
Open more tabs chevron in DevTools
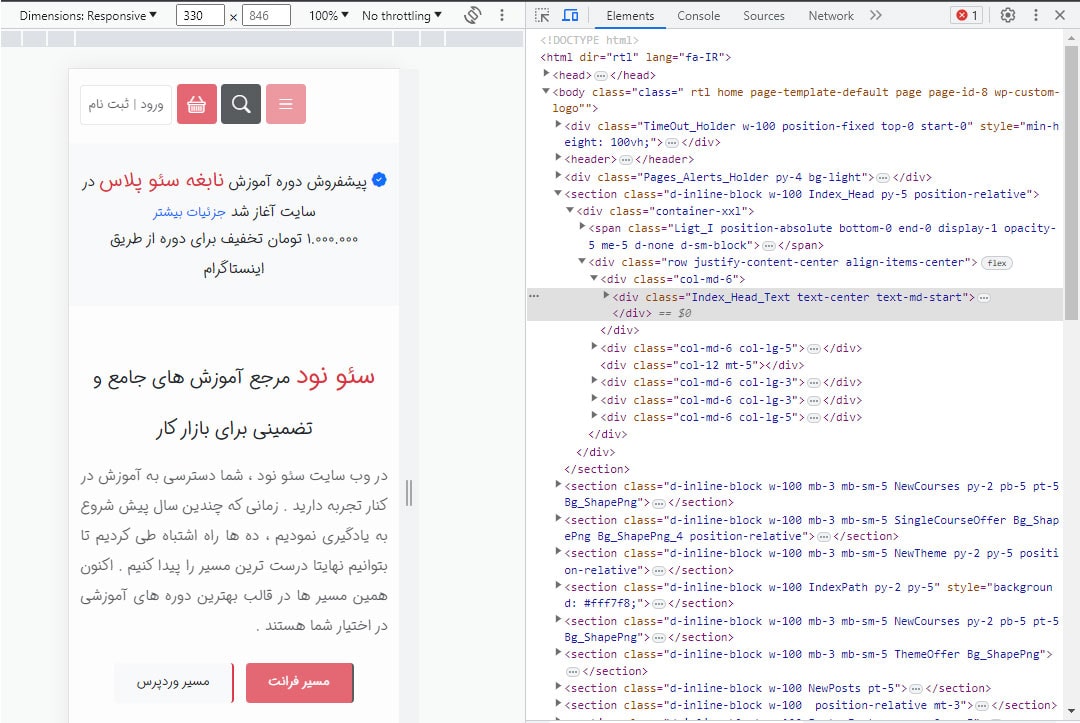[x=876, y=15]
